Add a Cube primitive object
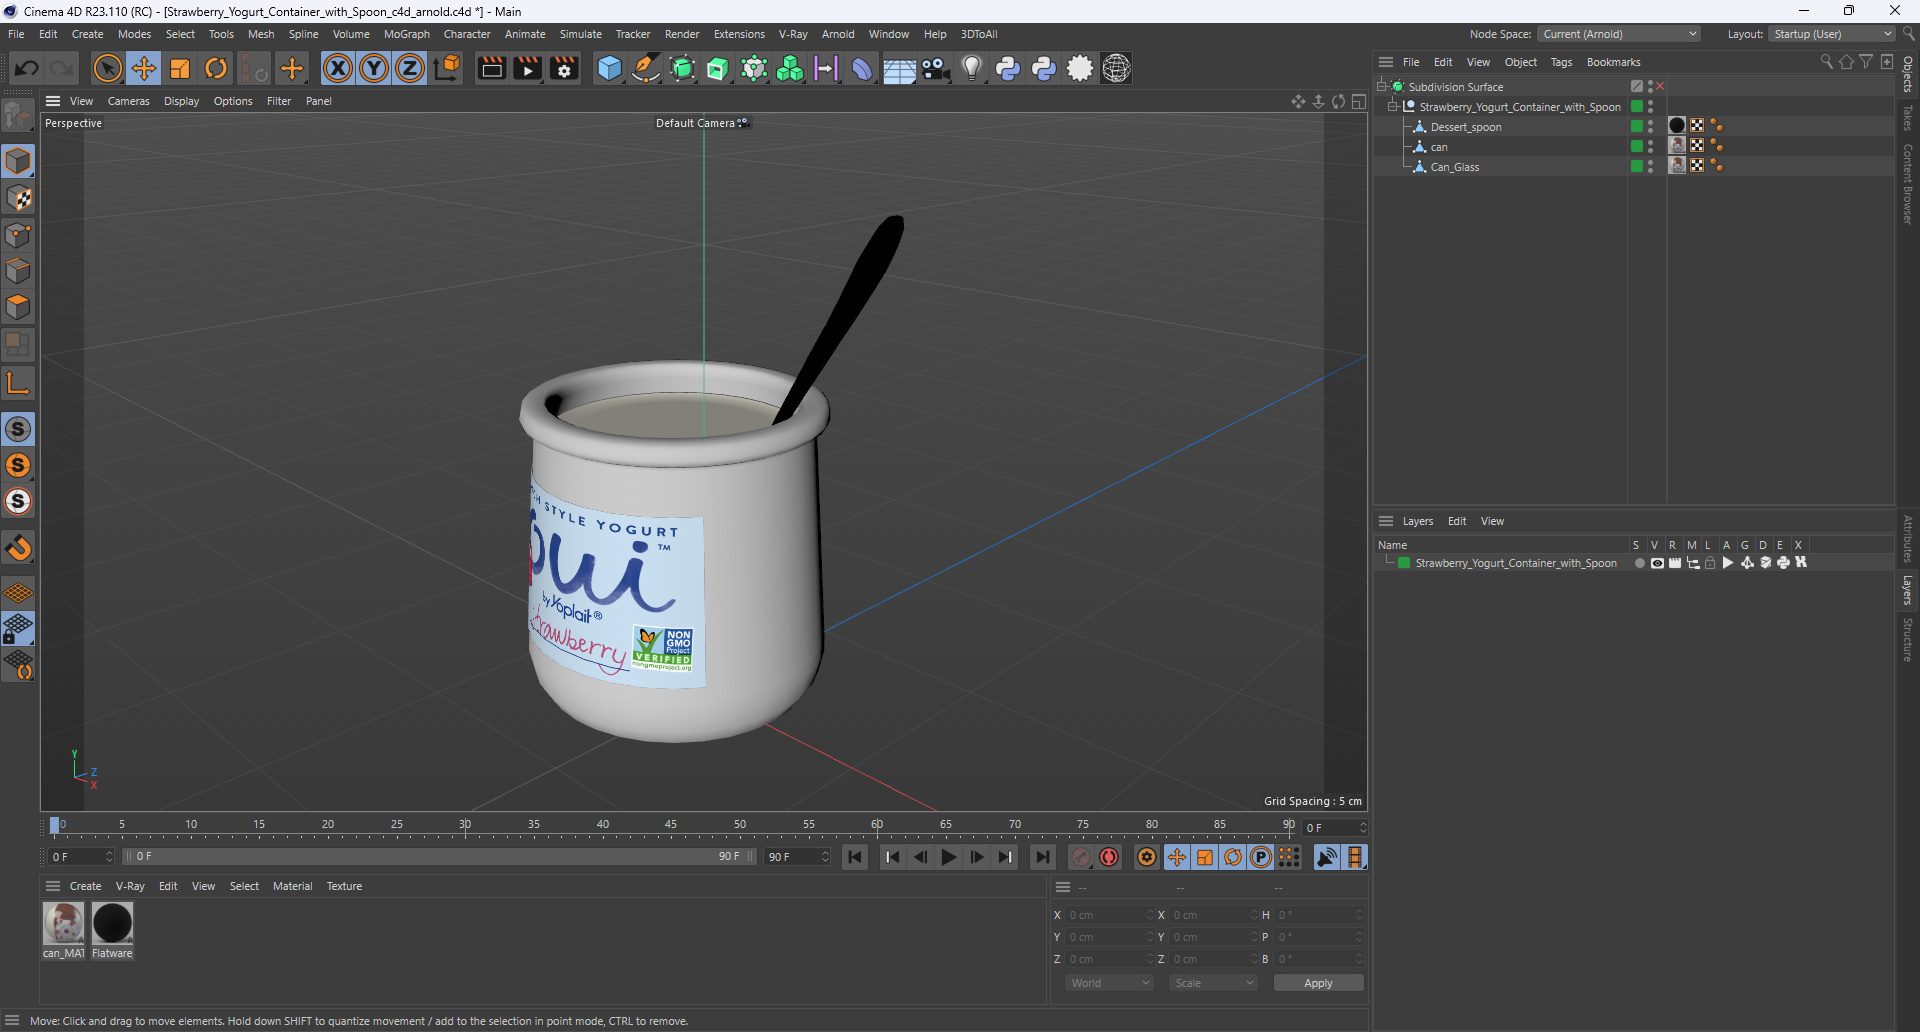 click(609, 68)
